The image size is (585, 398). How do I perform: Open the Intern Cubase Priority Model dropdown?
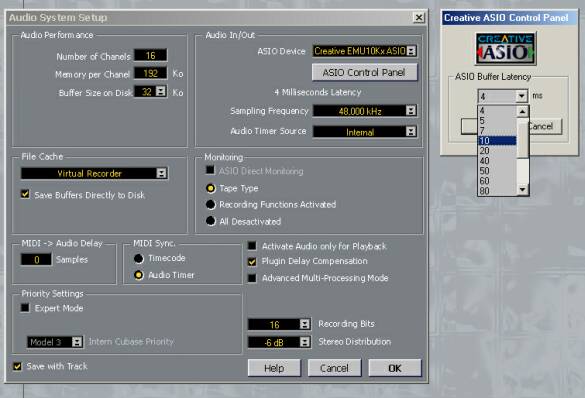click(77, 342)
